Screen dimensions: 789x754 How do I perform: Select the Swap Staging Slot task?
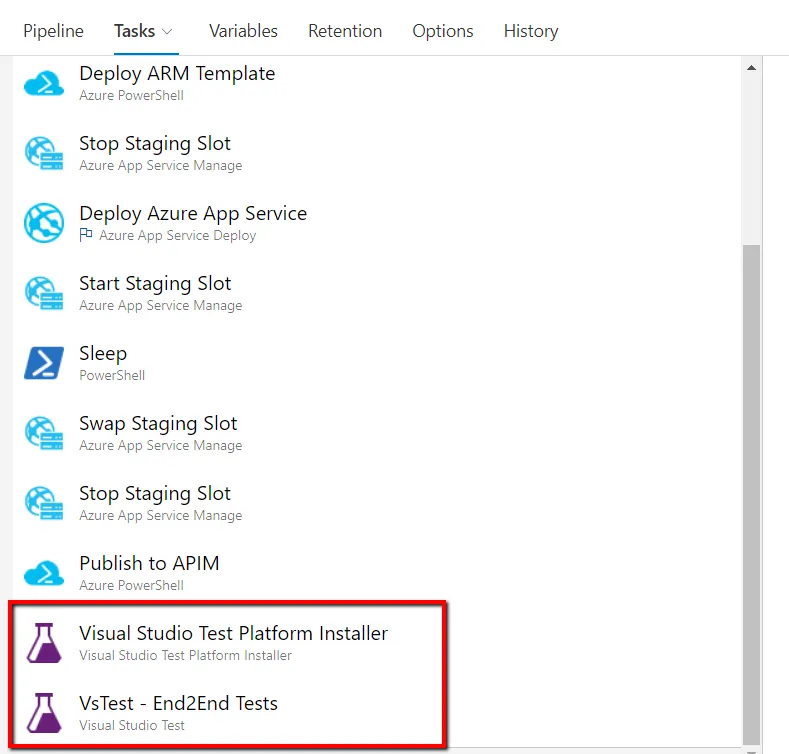pyautogui.click(x=377, y=433)
